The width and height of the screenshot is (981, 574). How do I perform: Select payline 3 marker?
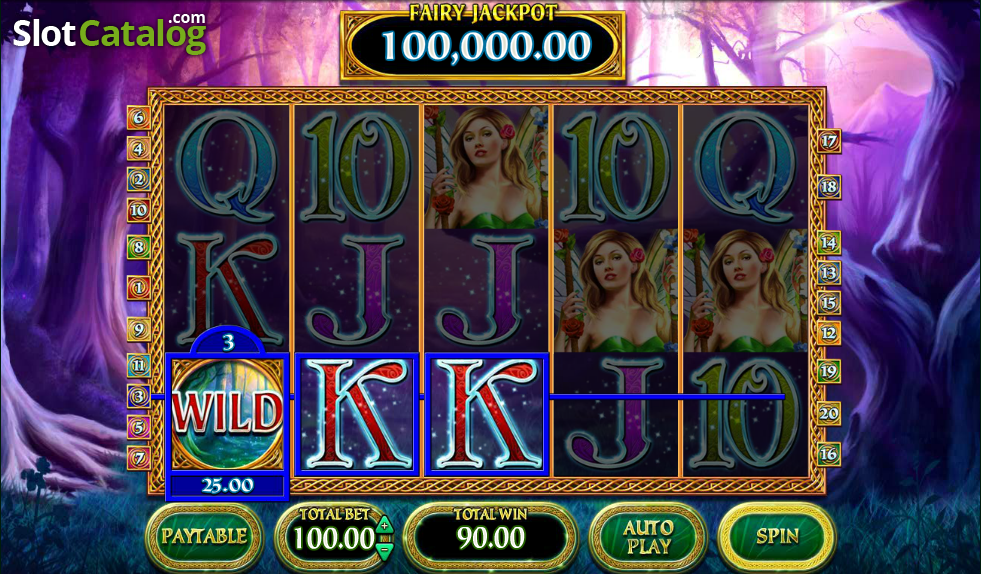[x=138, y=396]
